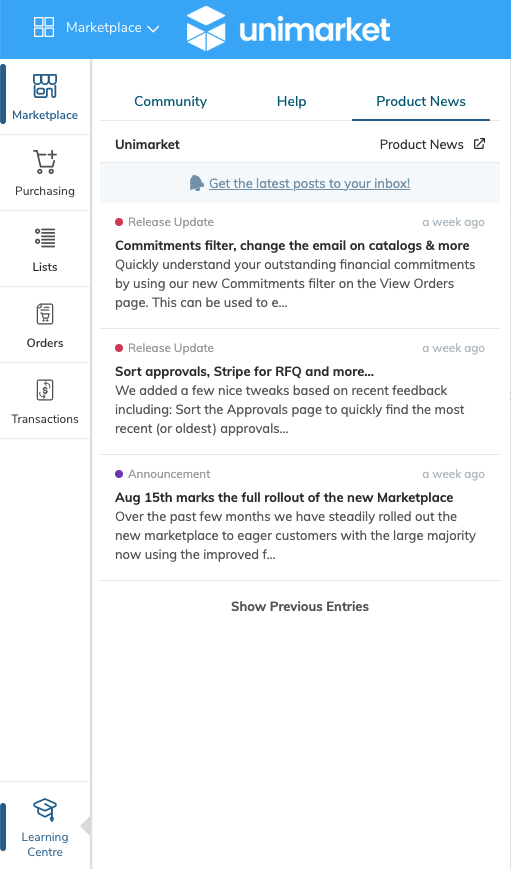Viewport: 511px width, 869px height.
Task: Open the Purchasing cart icon
Action: point(45,162)
